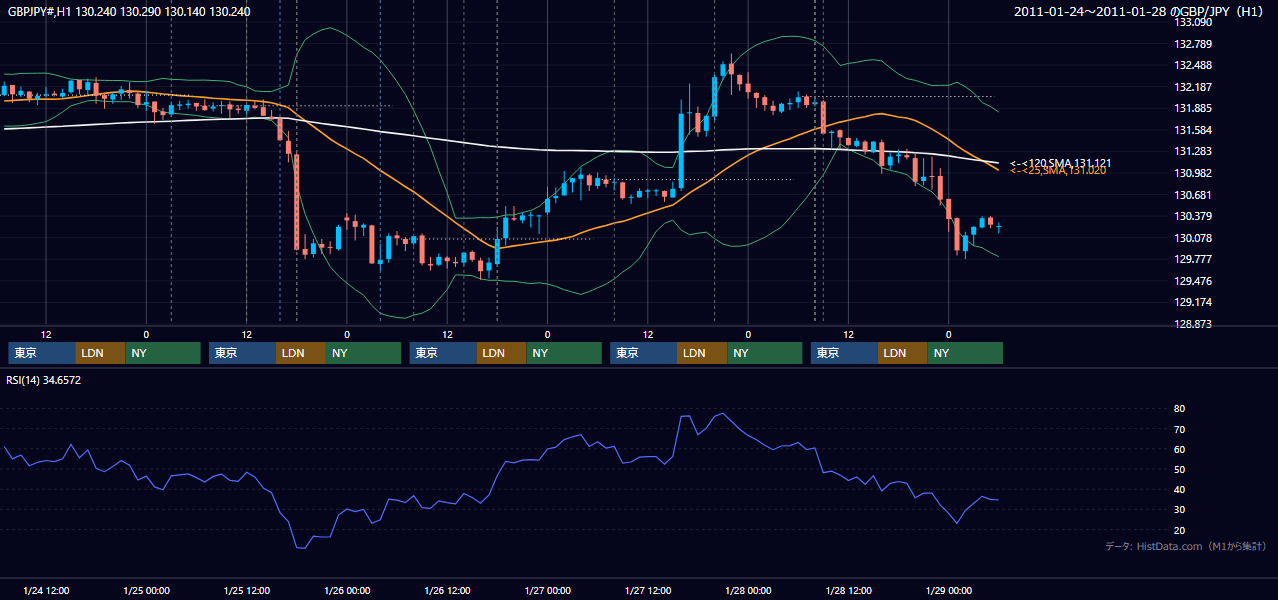
Task: Select the 132.789 price axis label
Action: click(1194, 44)
